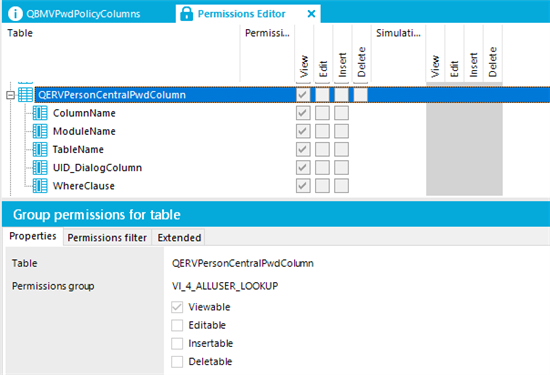Viewport: 550px width, 375px height.
Task: Select the ModuleName tree entry
Action: [84, 131]
